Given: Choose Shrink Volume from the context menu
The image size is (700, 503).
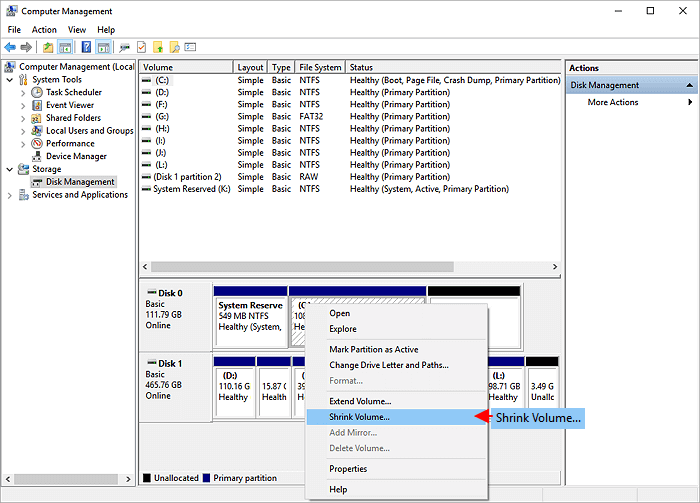Looking at the screenshot, I should 360,417.
